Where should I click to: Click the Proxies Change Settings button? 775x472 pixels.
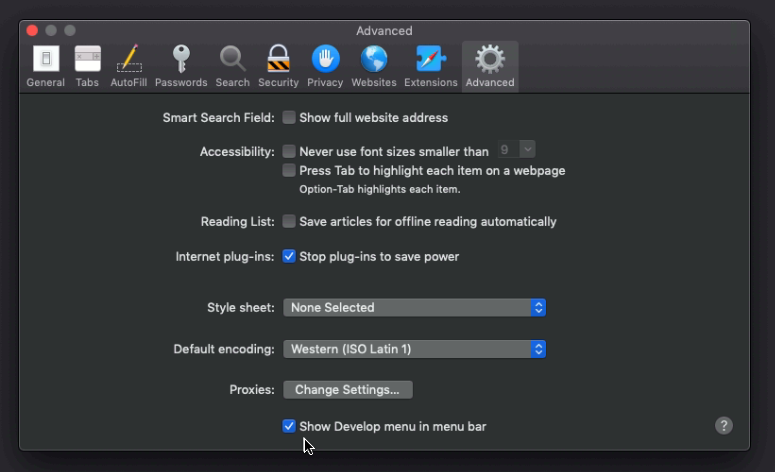pos(347,390)
